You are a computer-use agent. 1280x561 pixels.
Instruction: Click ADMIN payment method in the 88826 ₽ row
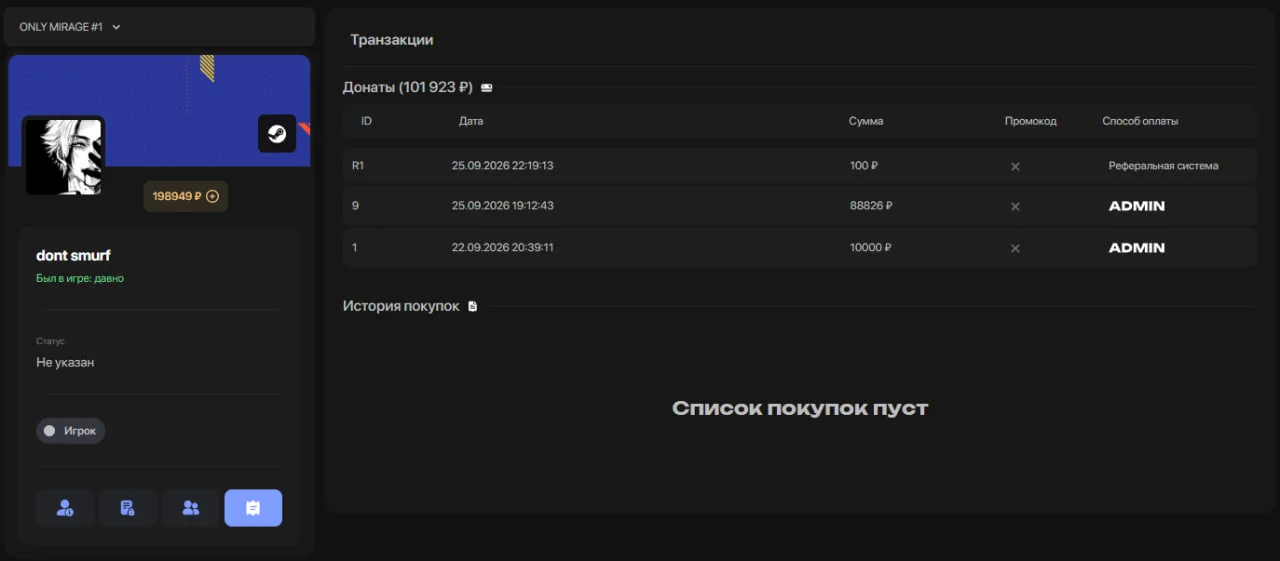tap(1137, 206)
